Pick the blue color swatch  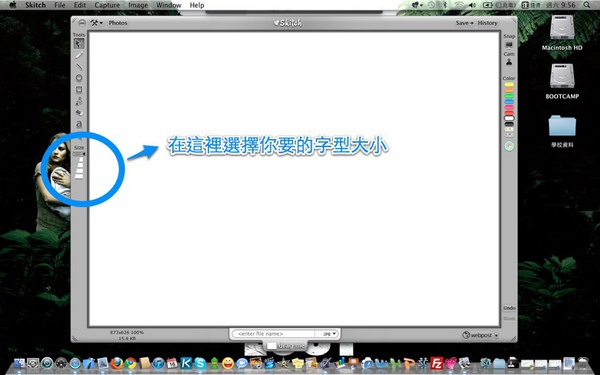pos(509,102)
